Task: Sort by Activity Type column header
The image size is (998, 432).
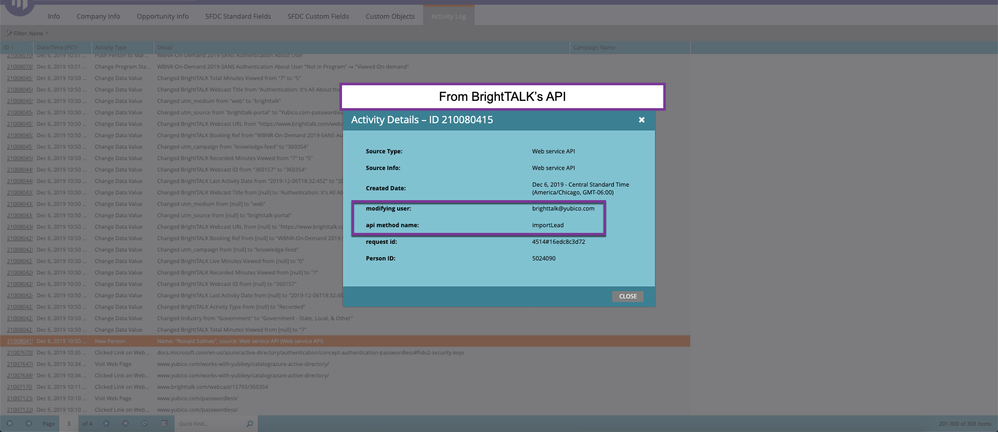Action: pyautogui.click(x=123, y=48)
